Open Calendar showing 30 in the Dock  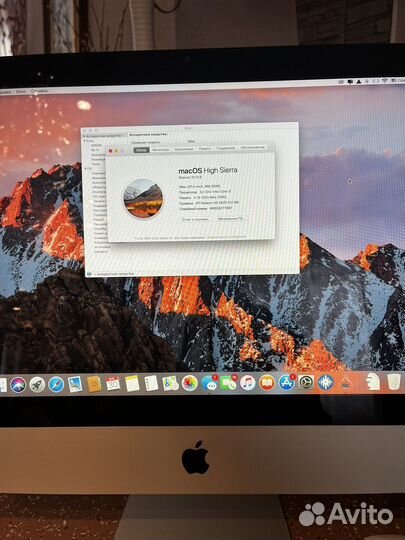click(113, 384)
